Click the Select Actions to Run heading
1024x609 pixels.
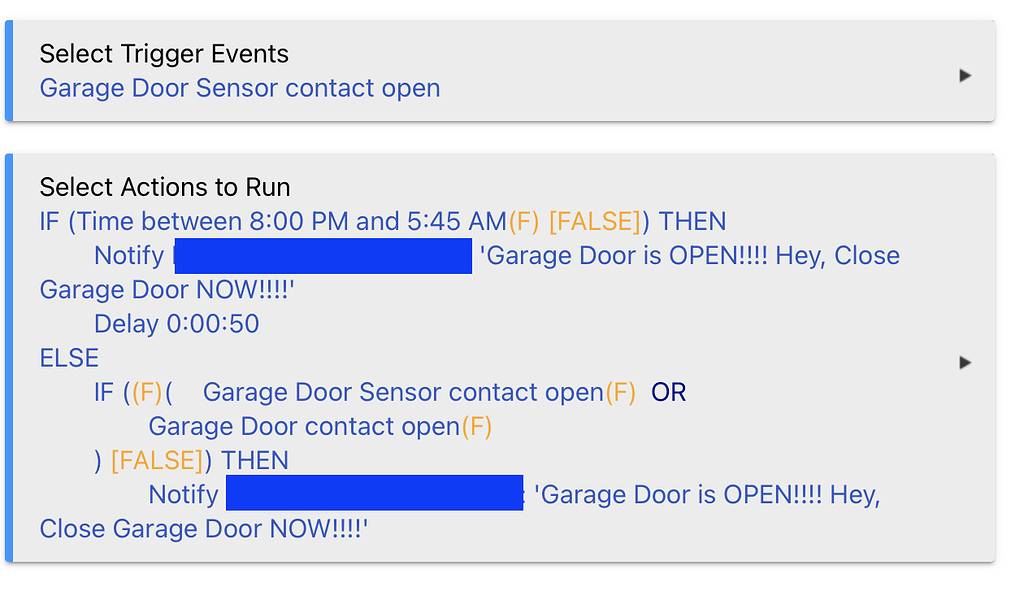pos(165,187)
